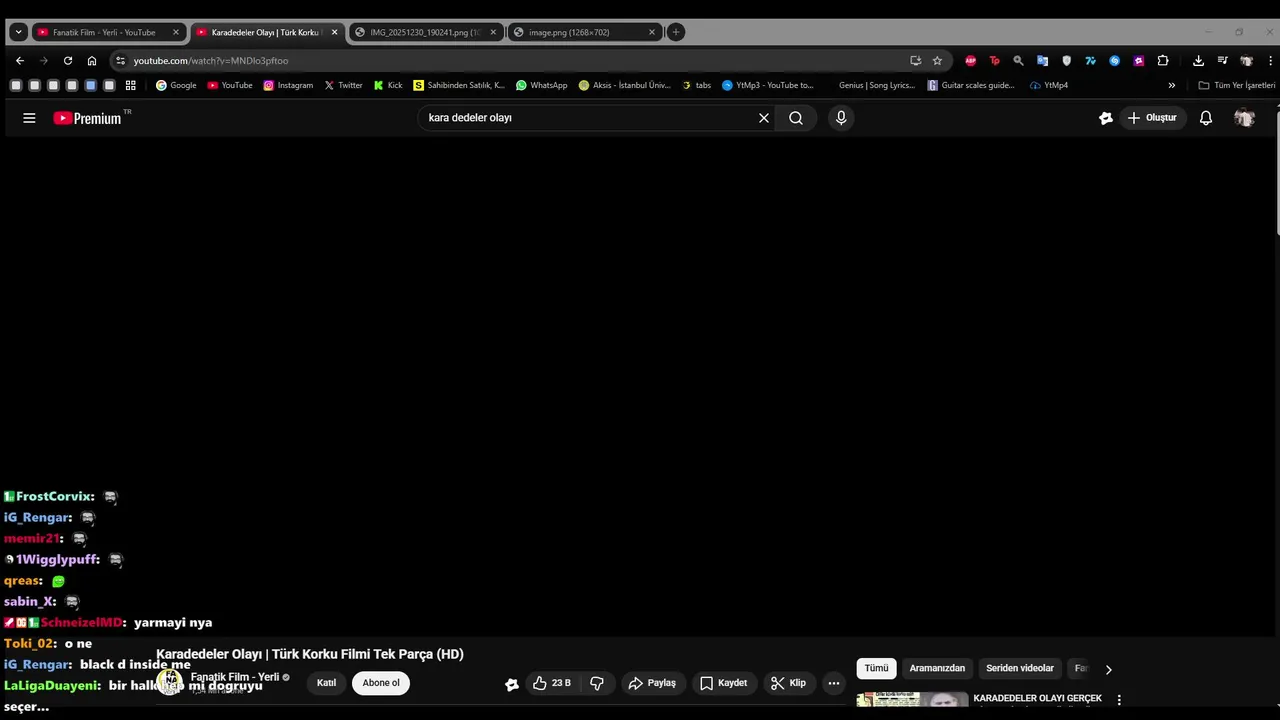1280x720 pixels.
Task: Save the video with Kaydet
Action: pyautogui.click(x=723, y=683)
